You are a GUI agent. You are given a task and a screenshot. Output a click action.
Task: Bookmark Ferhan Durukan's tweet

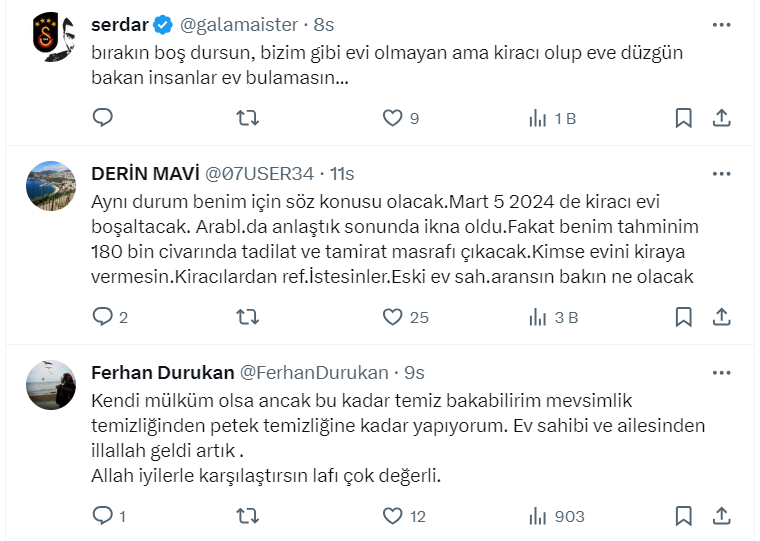click(683, 516)
